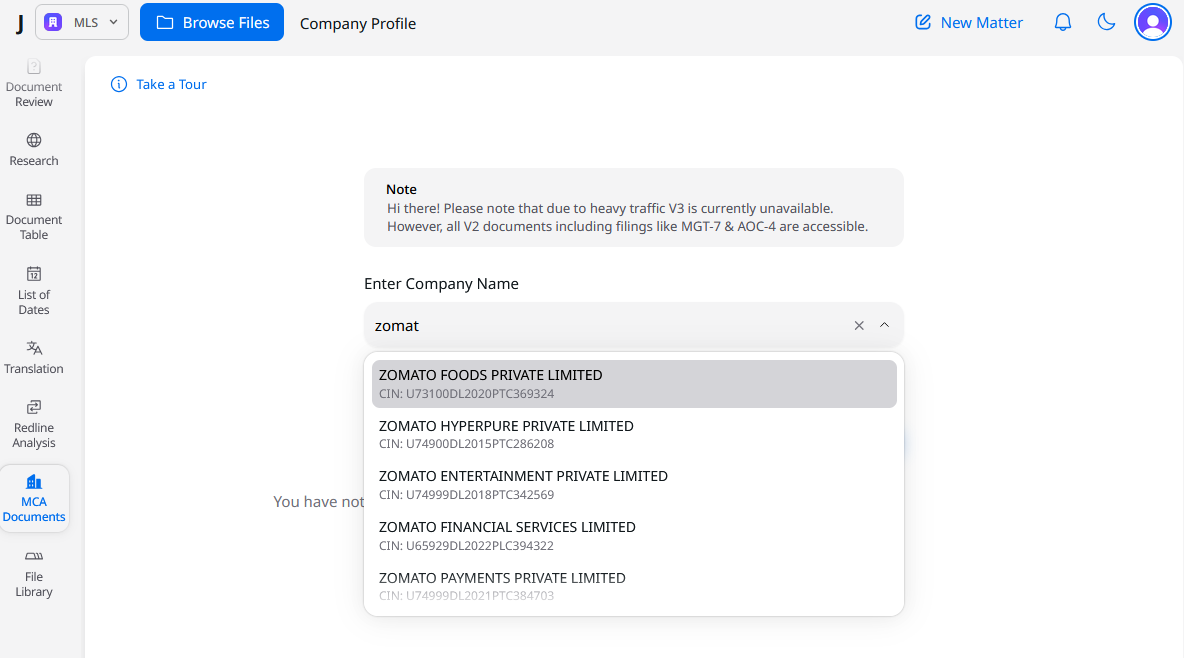Open the Translation tool icon

coord(34,349)
